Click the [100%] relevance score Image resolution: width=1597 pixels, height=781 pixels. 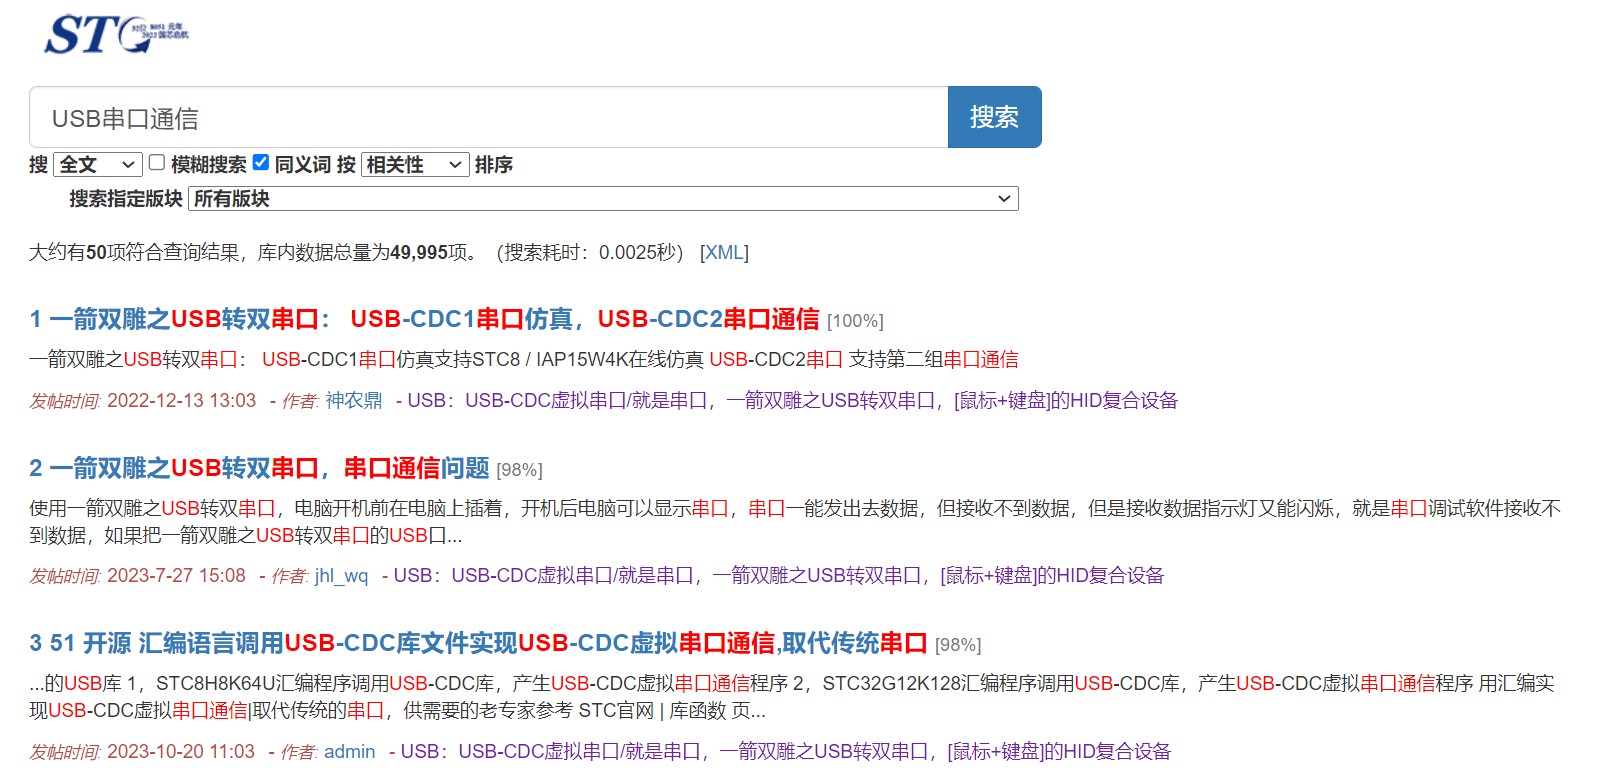click(x=855, y=321)
